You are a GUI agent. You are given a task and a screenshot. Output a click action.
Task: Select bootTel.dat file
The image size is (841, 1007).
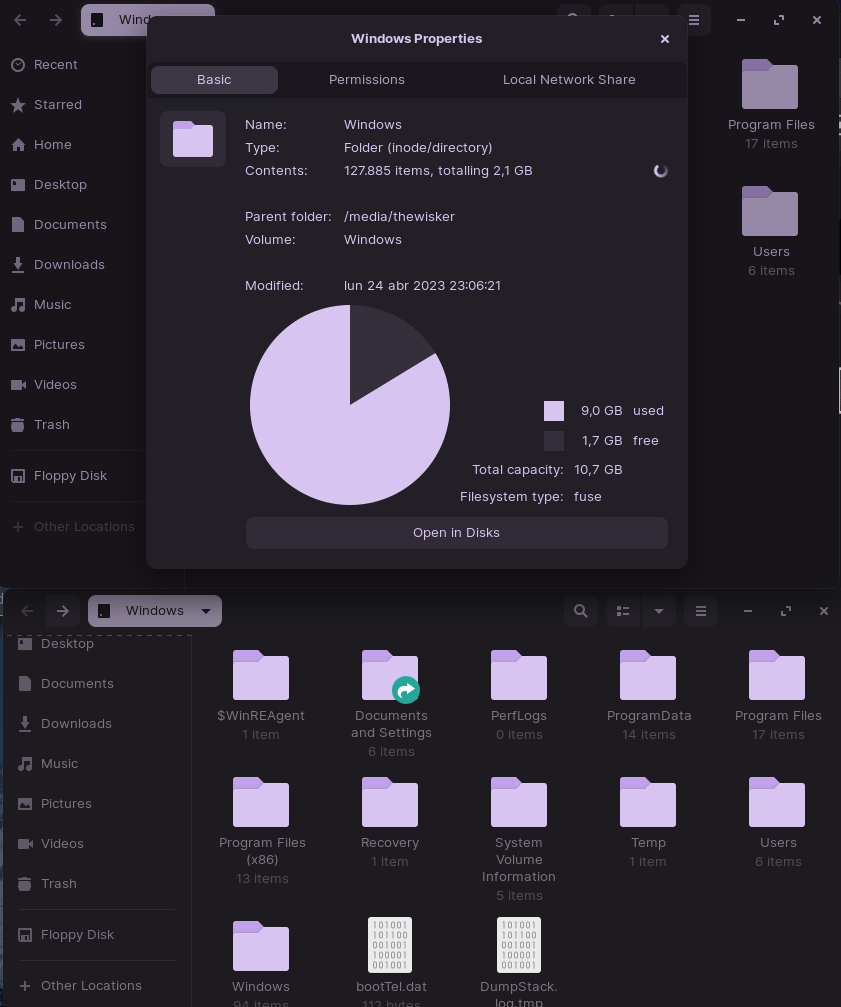[x=390, y=962]
